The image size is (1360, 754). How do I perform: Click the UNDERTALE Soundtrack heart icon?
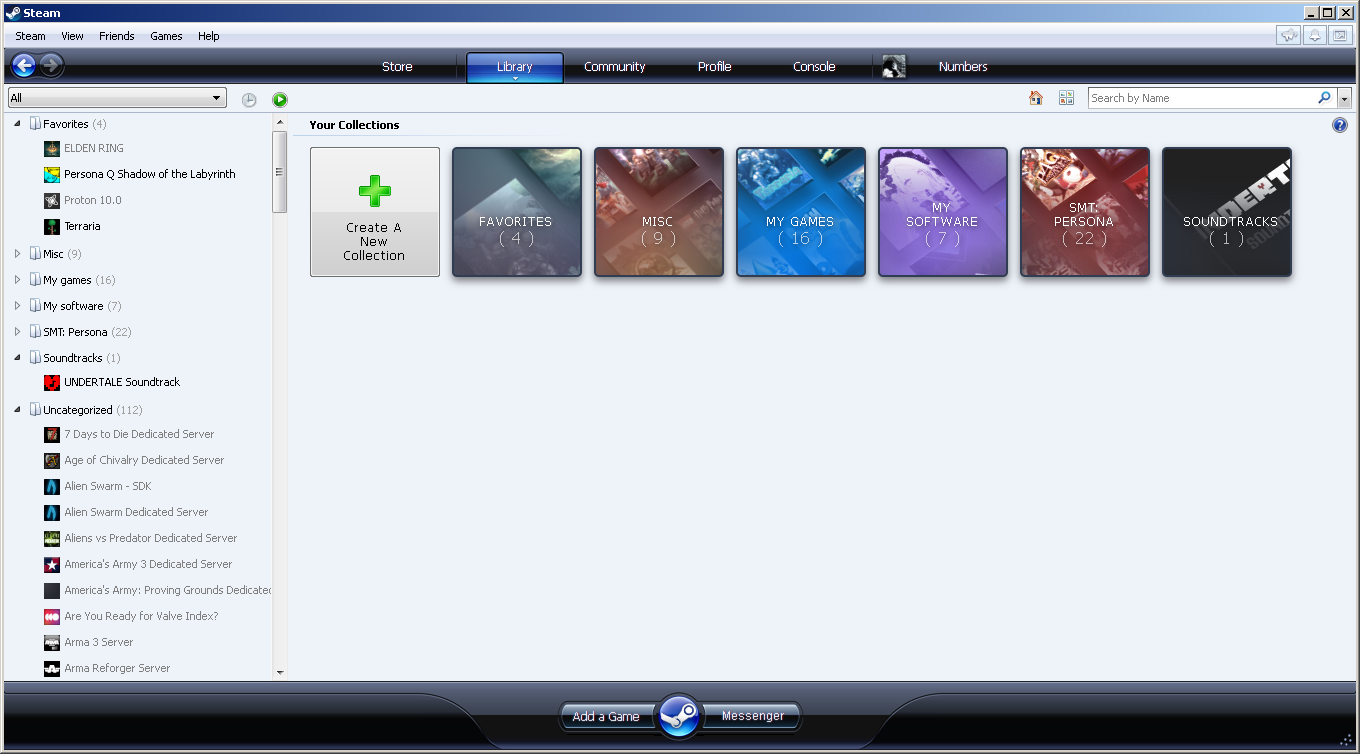coord(52,382)
